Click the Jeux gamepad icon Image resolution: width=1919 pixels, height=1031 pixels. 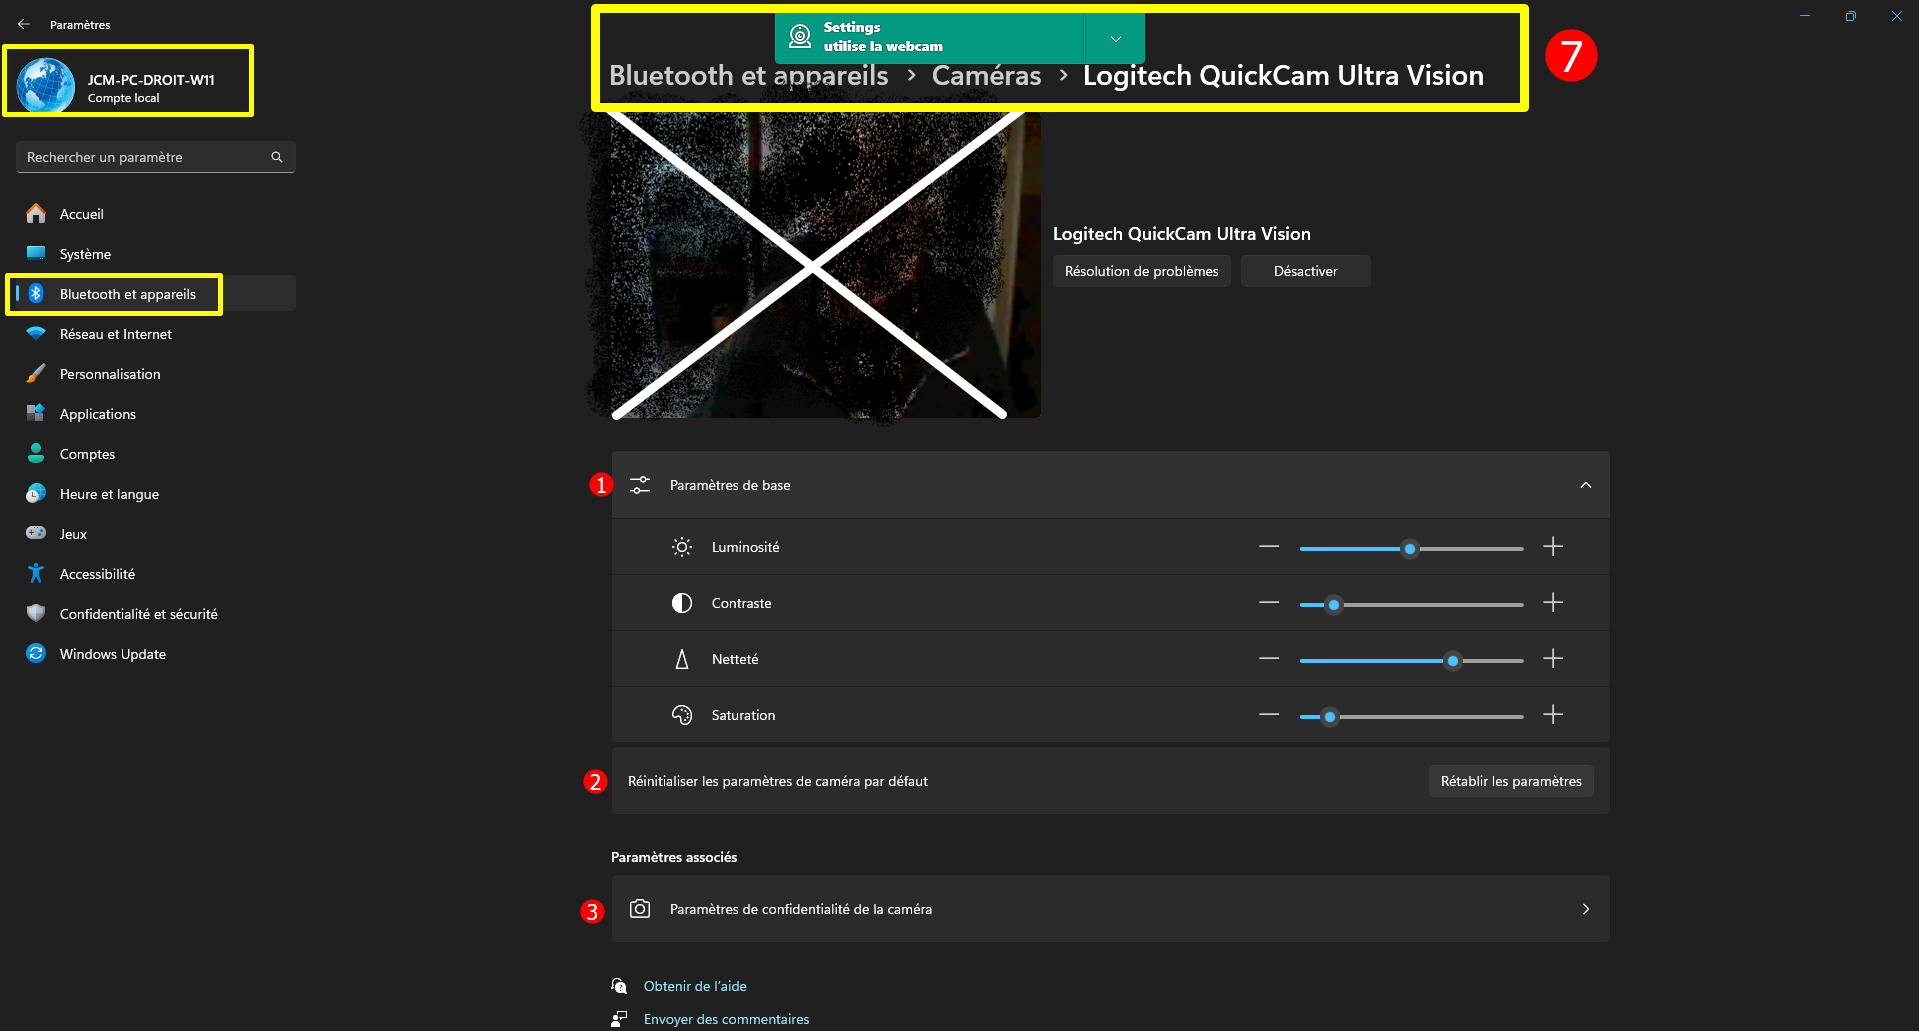(36, 533)
